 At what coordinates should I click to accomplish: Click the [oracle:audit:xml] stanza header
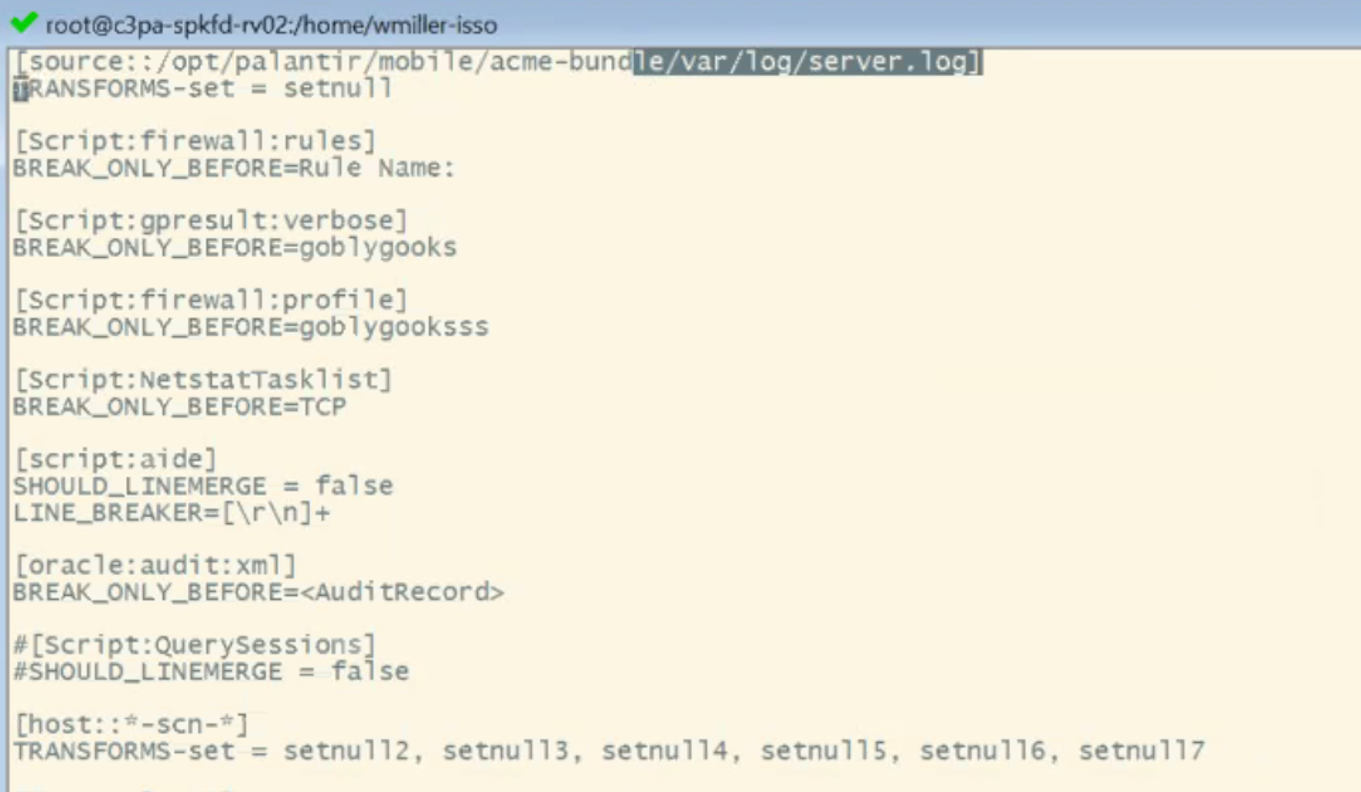pyautogui.click(x=155, y=566)
